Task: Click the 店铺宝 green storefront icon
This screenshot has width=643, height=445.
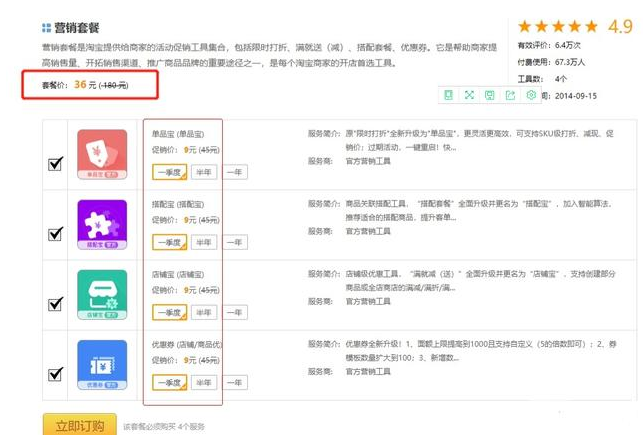Action: (102, 294)
